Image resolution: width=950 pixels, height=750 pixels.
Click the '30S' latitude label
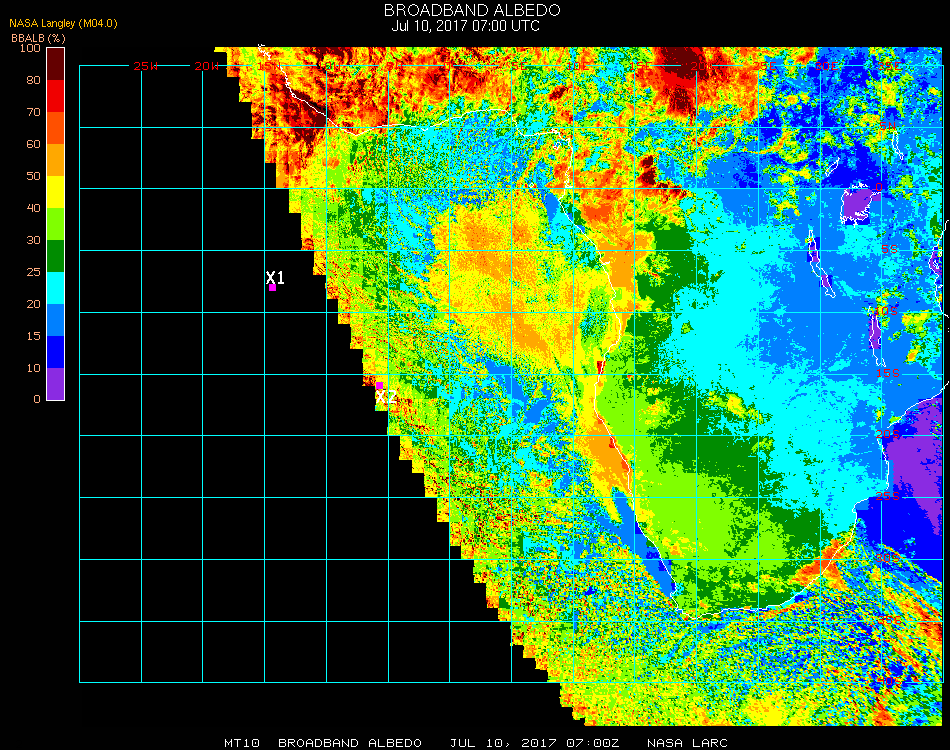888,559
